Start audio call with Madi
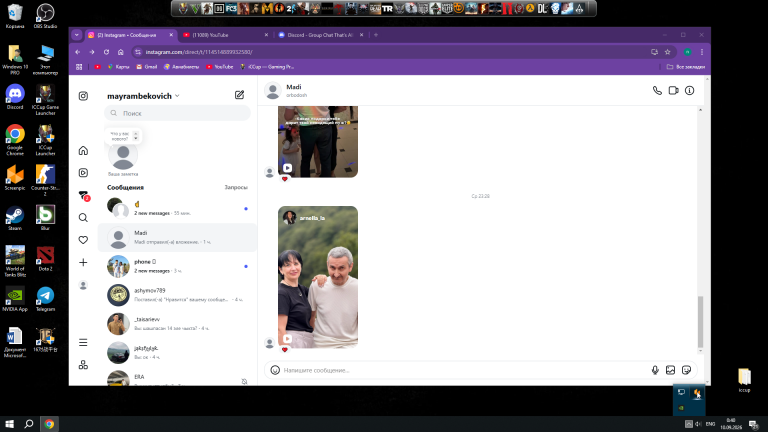This screenshot has height=432, width=768. [x=657, y=91]
